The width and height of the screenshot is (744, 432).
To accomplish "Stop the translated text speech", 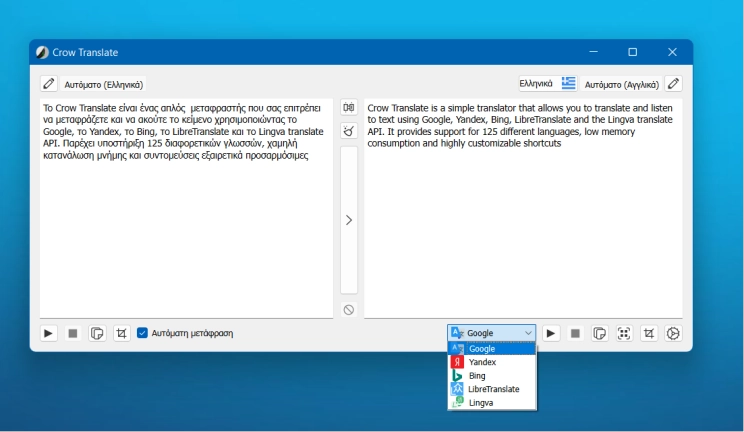I will pyautogui.click(x=575, y=333).
